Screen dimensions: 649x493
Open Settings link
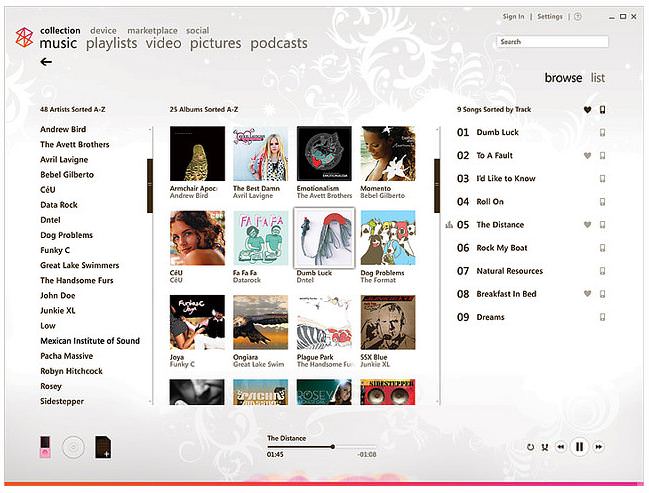pos(550,17)
